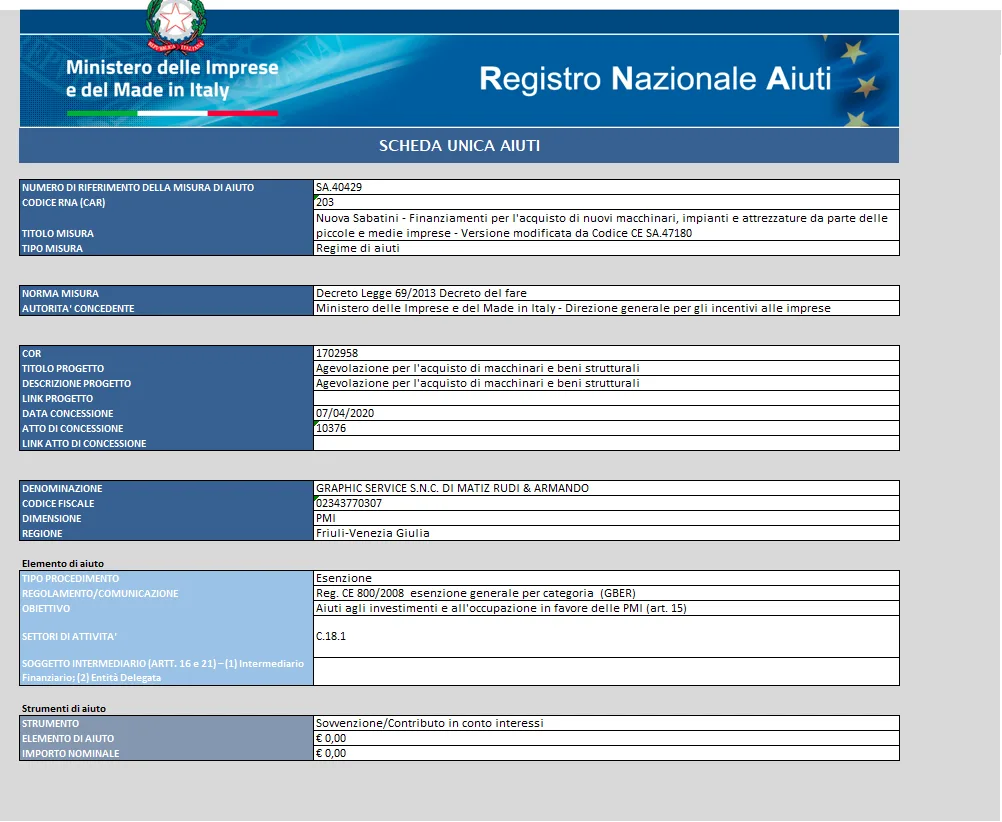The image size is (1002, 822).
Task: Click the Friuli-Venezia Giulia region cell
Action: coord(606,533)
